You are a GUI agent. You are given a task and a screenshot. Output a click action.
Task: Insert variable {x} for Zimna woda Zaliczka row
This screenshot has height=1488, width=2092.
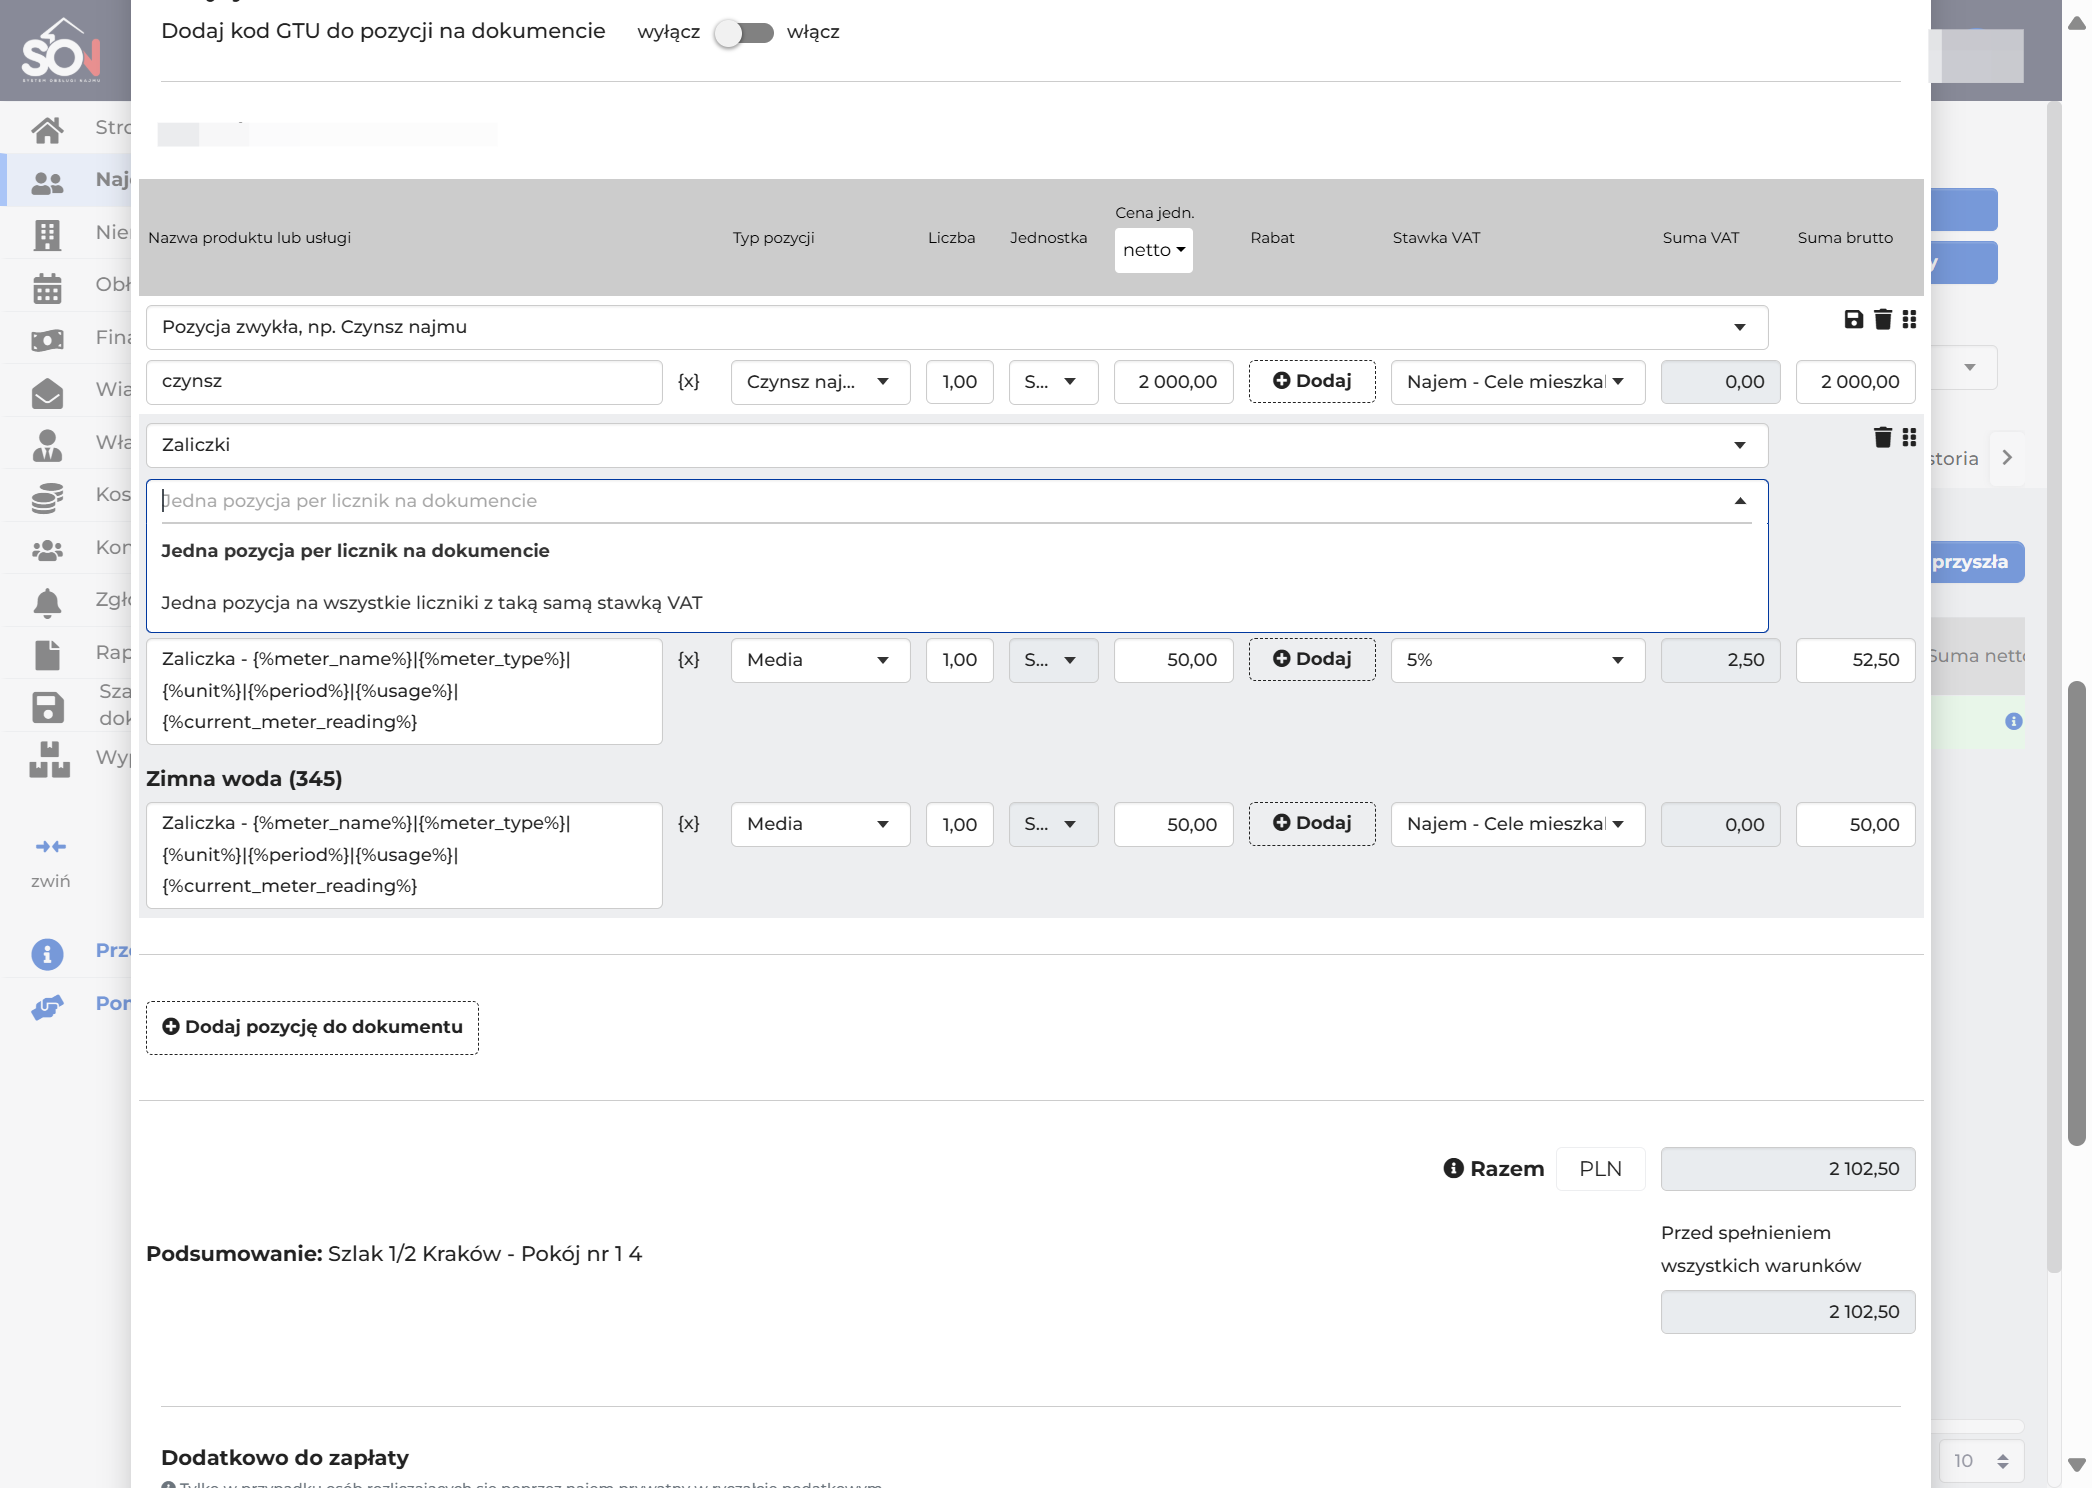pos(689,823)
